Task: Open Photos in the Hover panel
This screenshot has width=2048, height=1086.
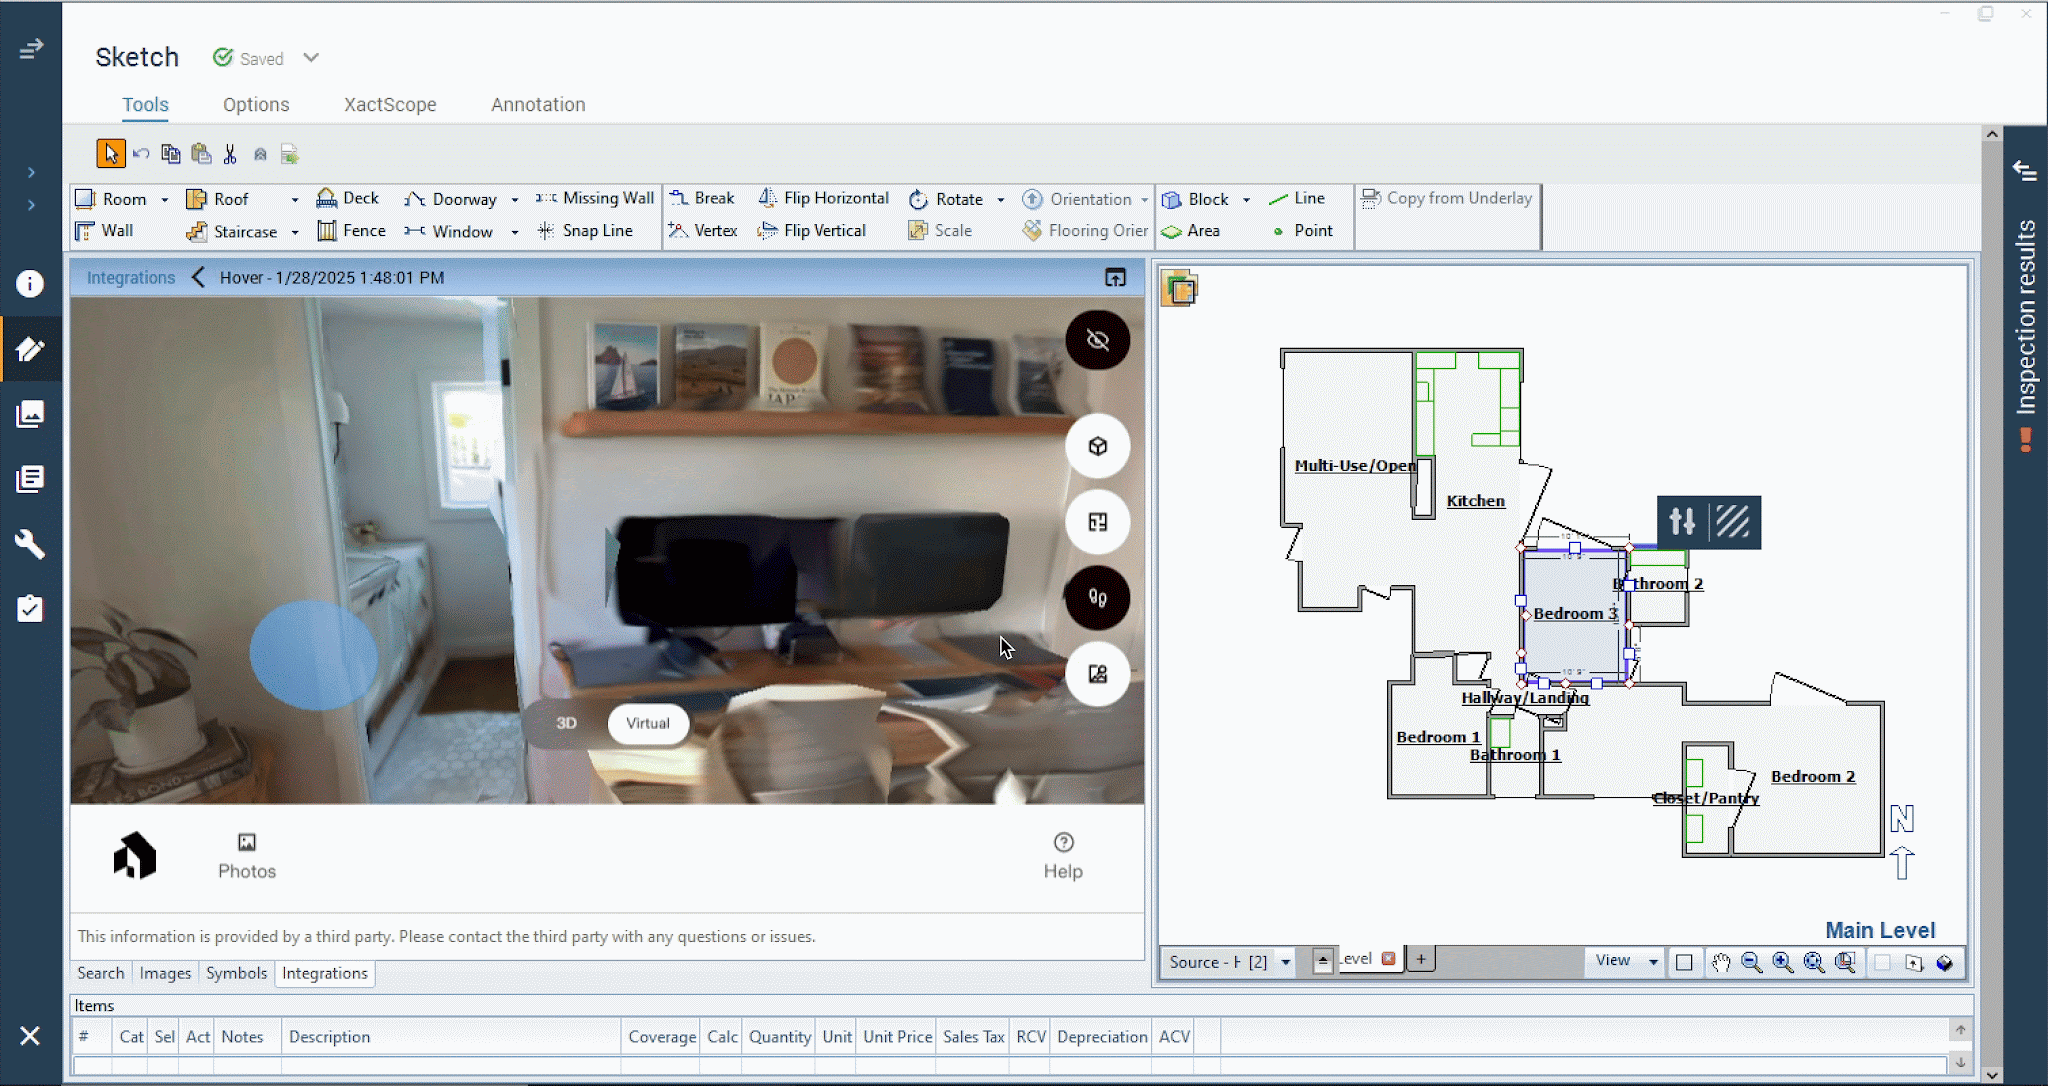Action: coord(247,857)
